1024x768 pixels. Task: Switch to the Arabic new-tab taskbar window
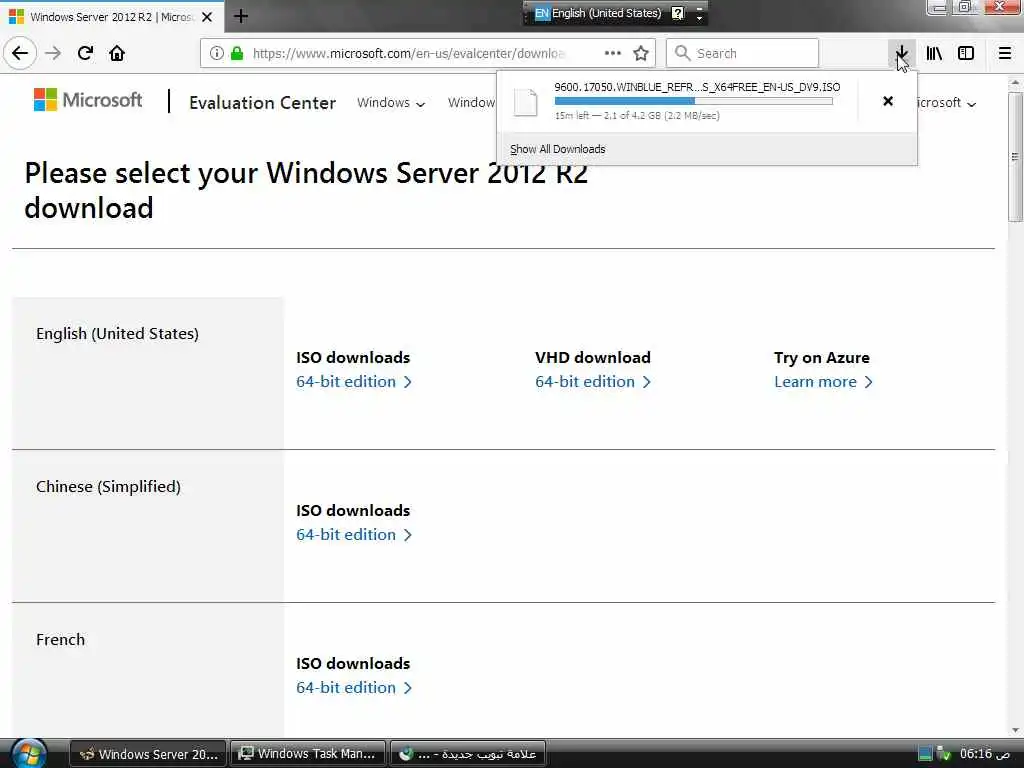coord(468,754)
